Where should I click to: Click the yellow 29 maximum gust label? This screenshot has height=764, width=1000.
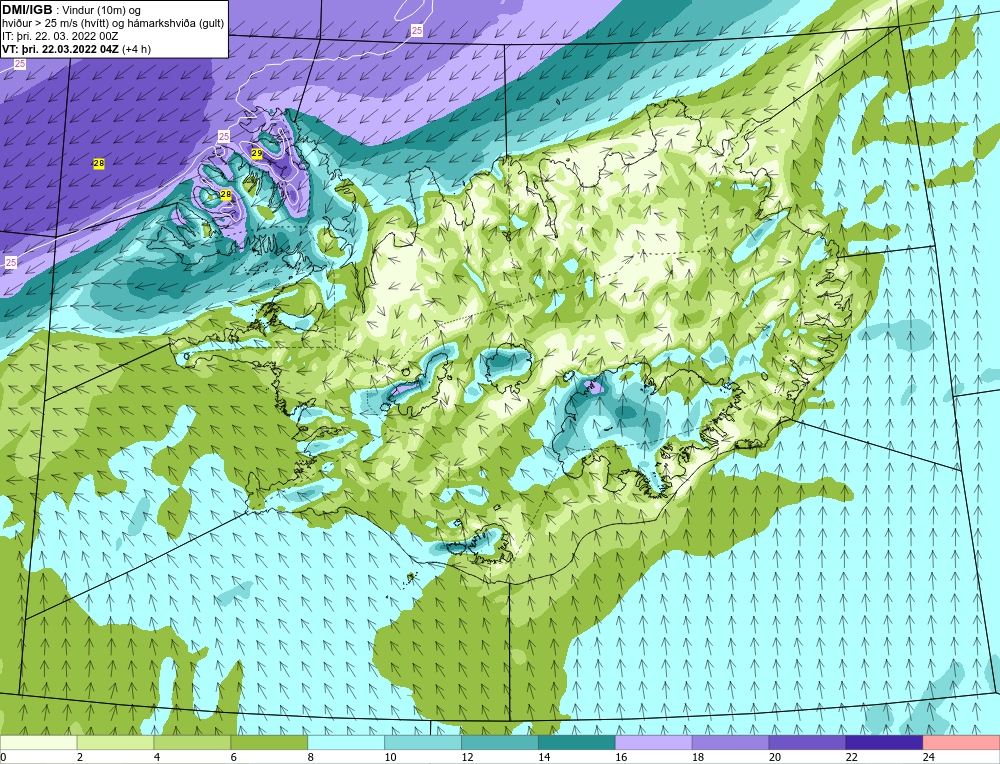(x=257, y=154)
